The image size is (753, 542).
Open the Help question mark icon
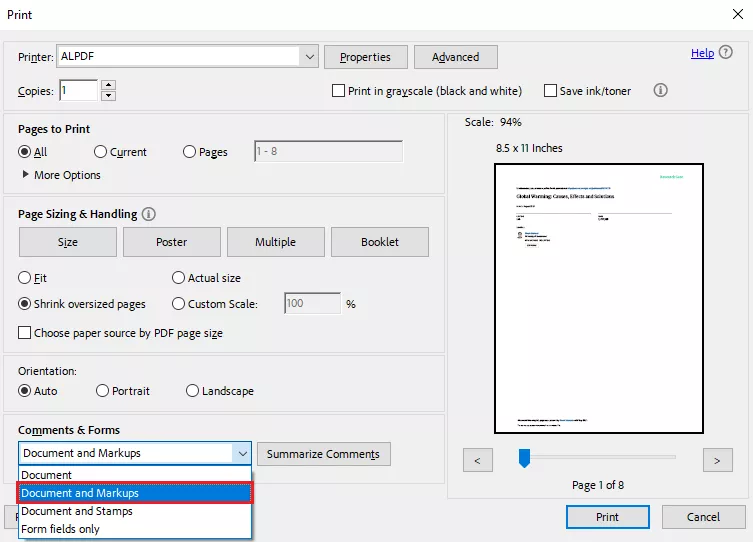pos(726,52)
